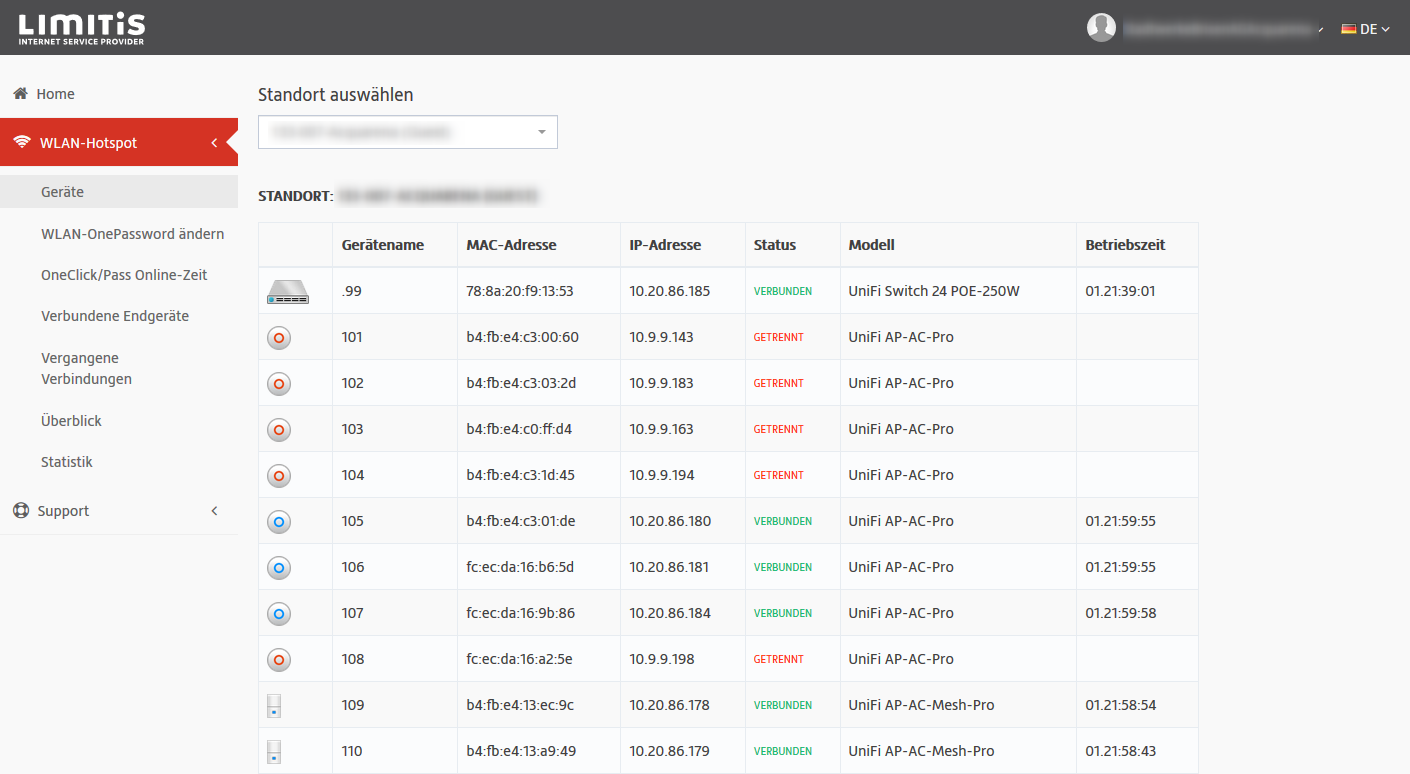The height and width of the screenshot is (774, 1410).
Task: Click the red access point icon for device 101
Action: [x=279, y=338]
